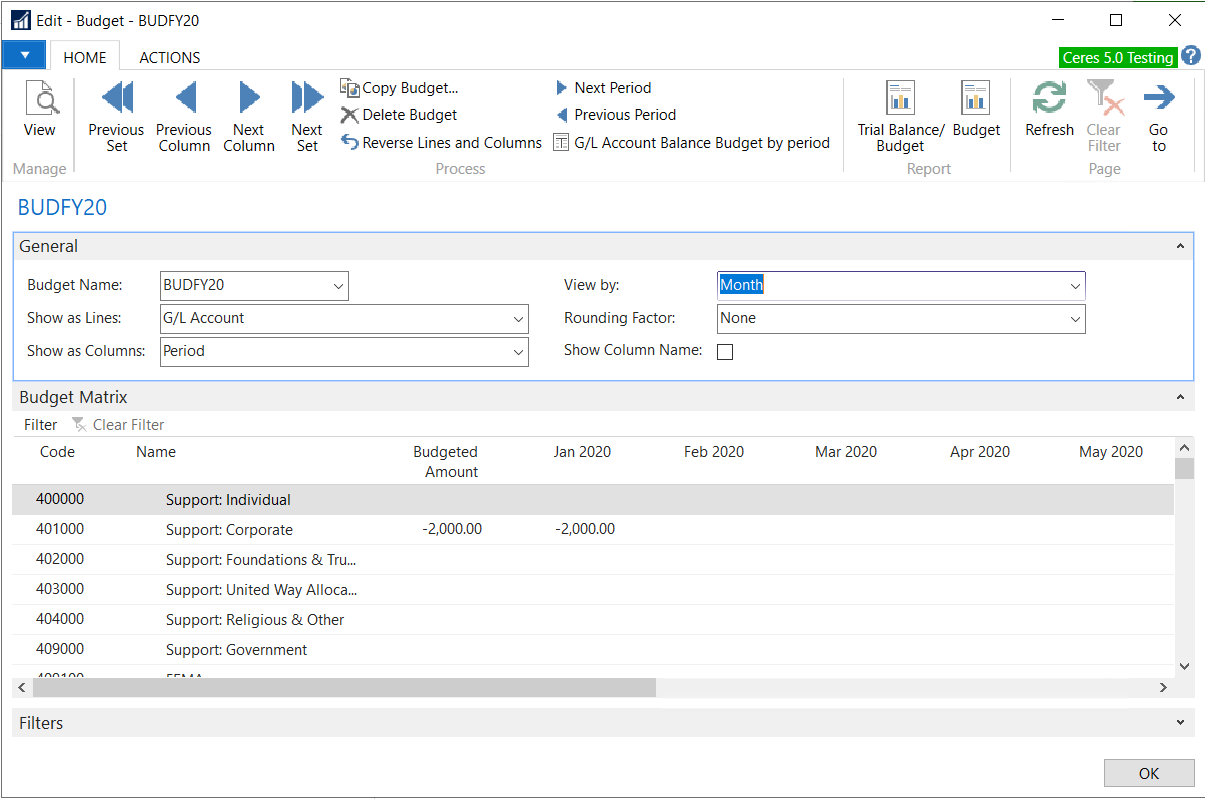The height and width of the screenshot is (799, 1205).
Task: Expand the Filters section
Action: pyautogui.click(x=1180, y=723)
